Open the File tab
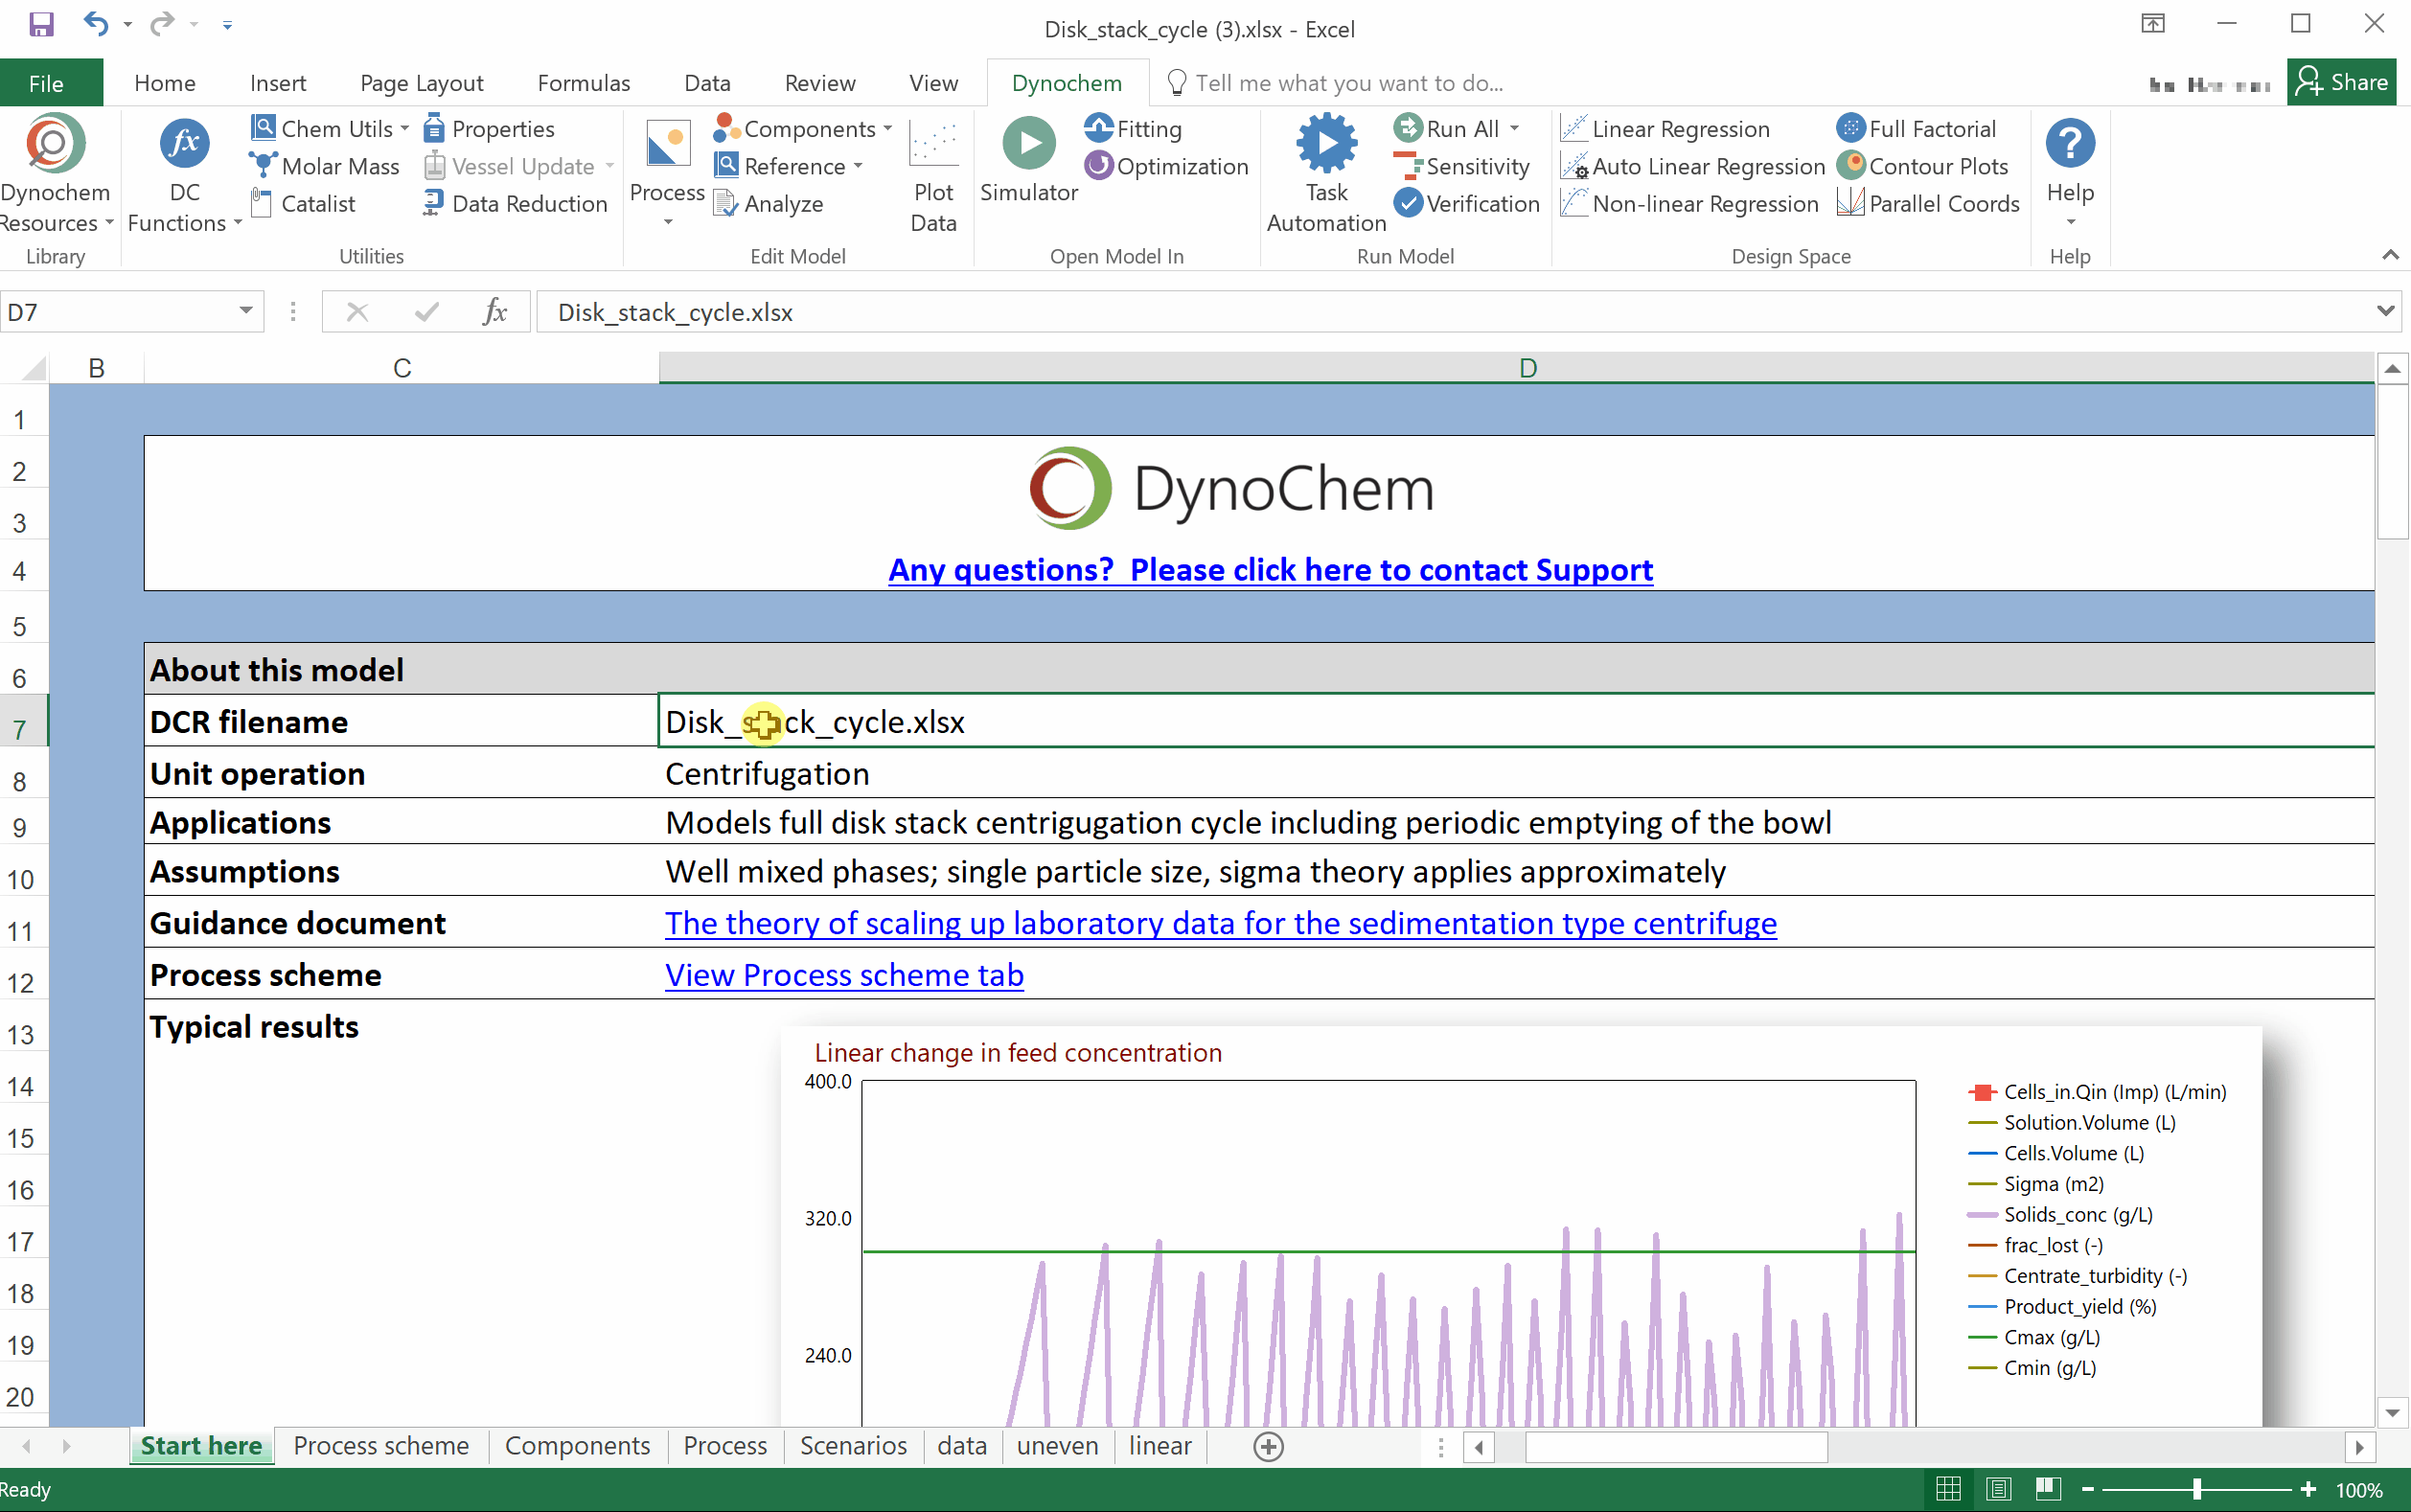The image size is (2411, 1512). [46, 83]
